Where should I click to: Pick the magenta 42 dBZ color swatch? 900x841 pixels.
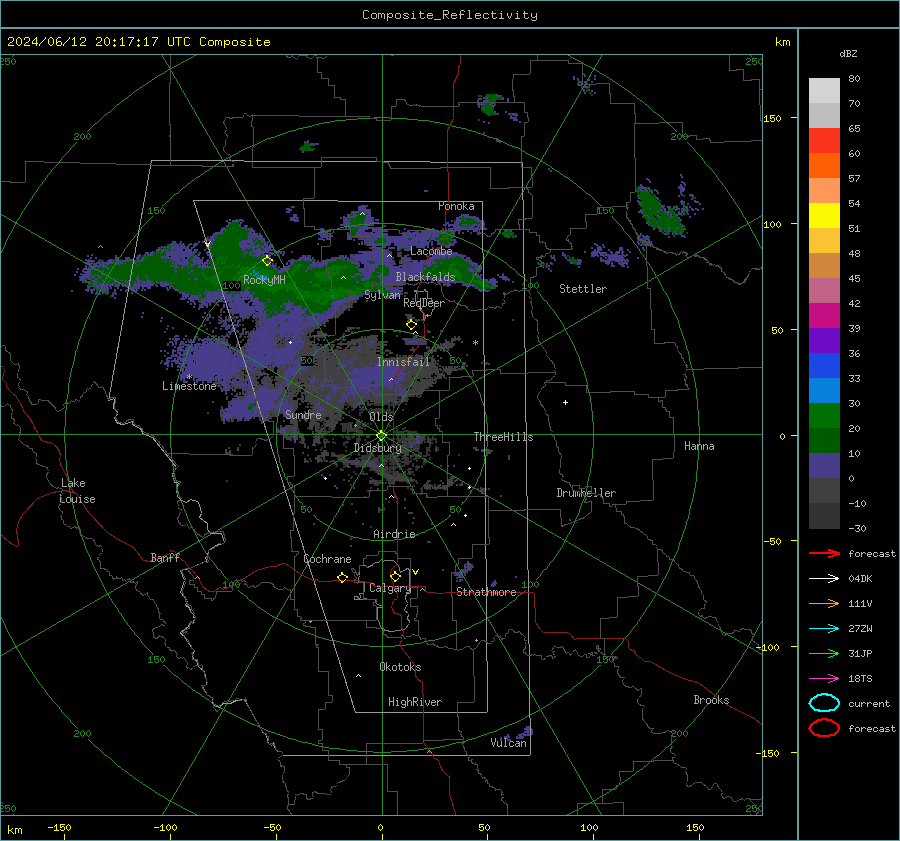coord(824,315)
